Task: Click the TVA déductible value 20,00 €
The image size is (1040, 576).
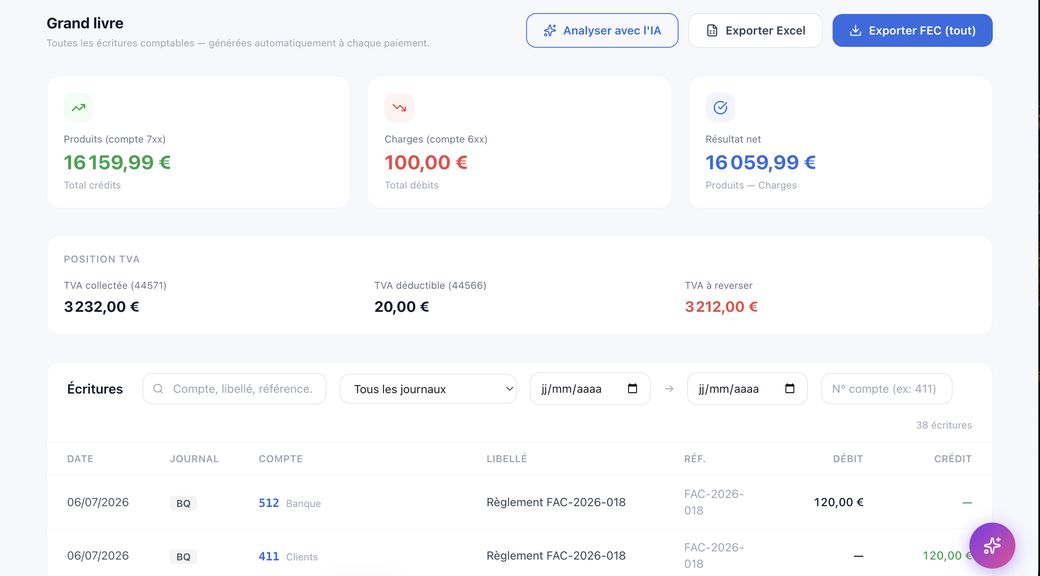Action: 401,307
